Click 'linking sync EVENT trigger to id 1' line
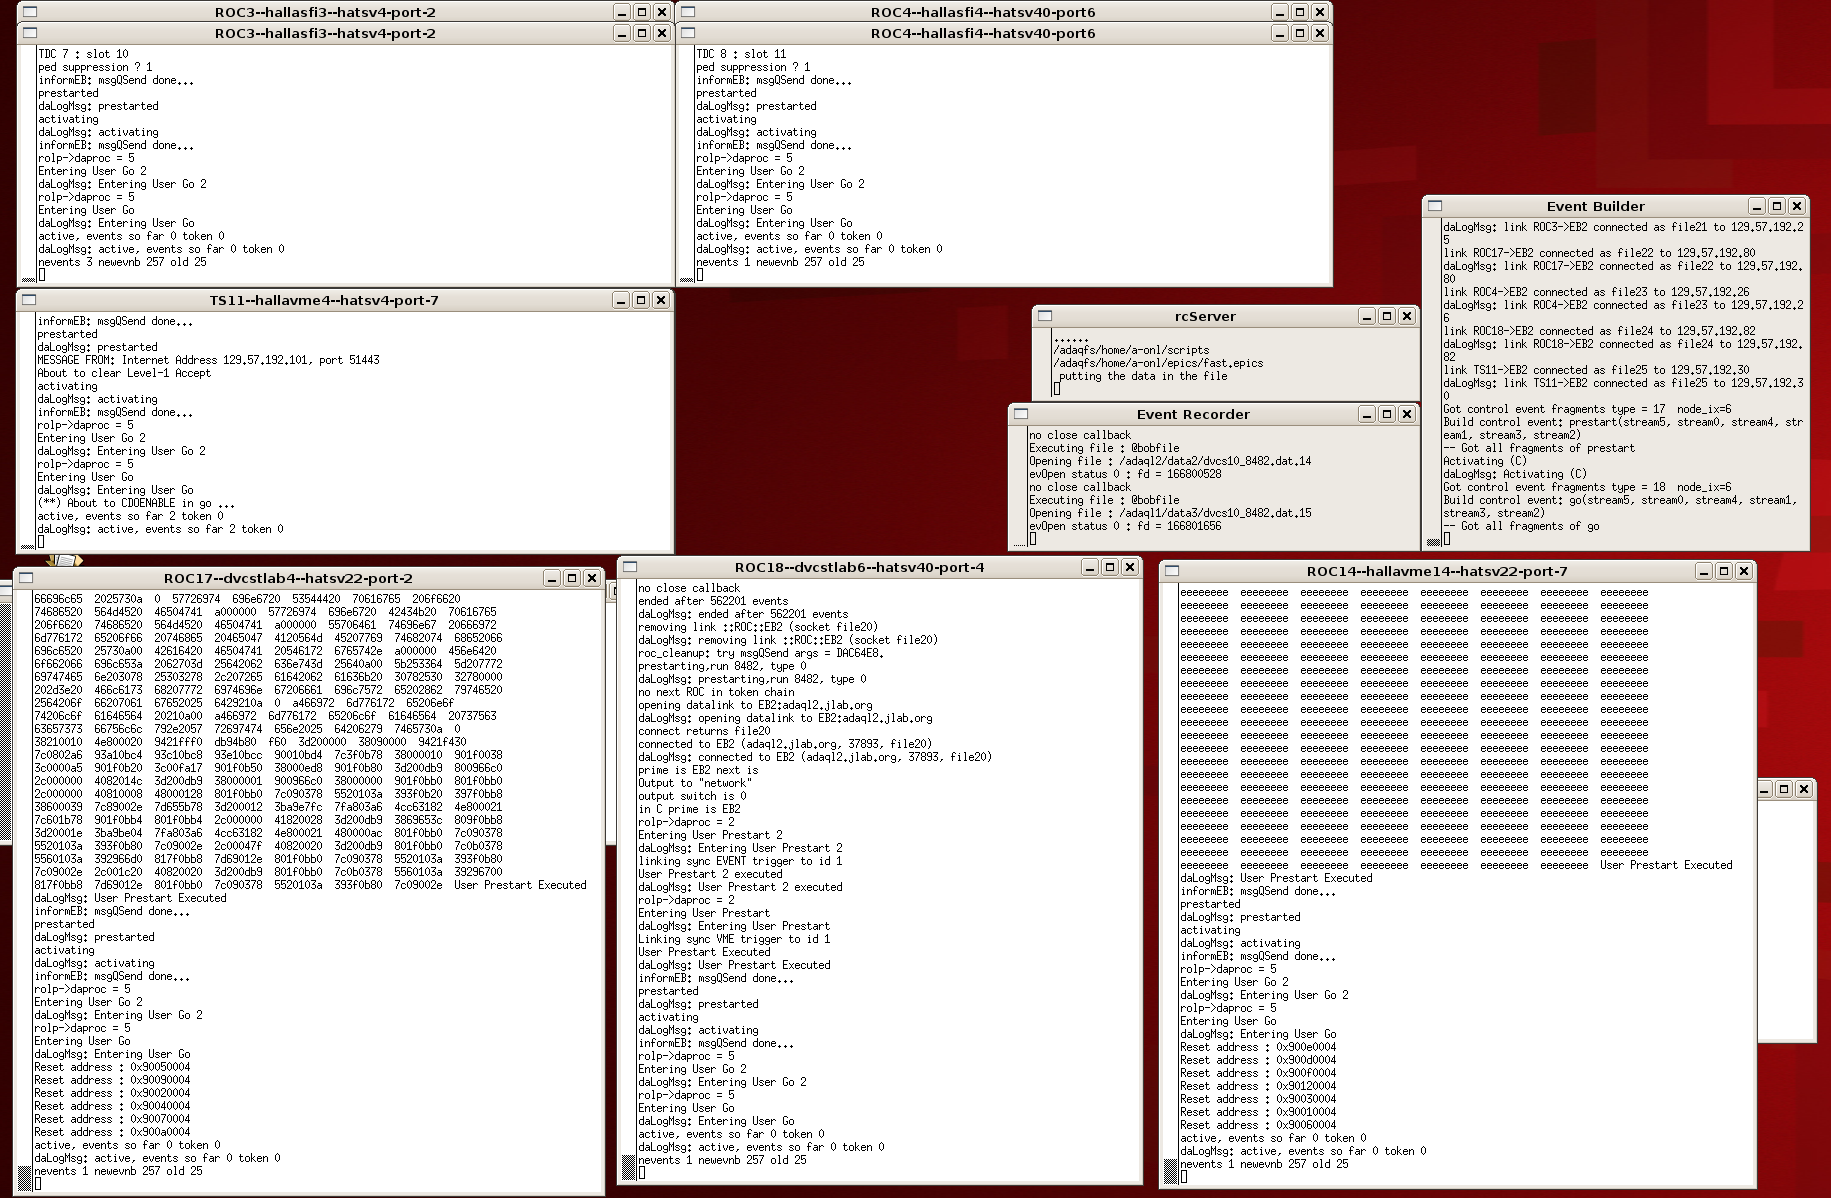 tap(740, 861)
